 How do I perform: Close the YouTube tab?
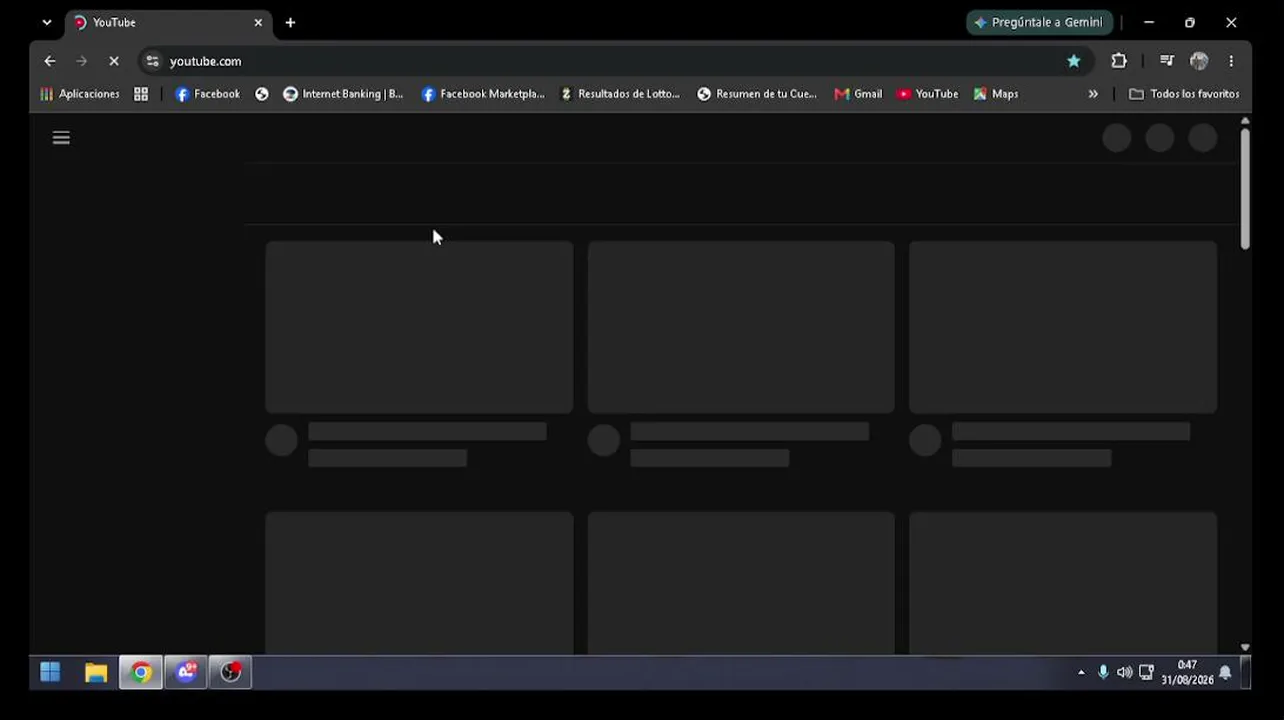pos(258,22)
